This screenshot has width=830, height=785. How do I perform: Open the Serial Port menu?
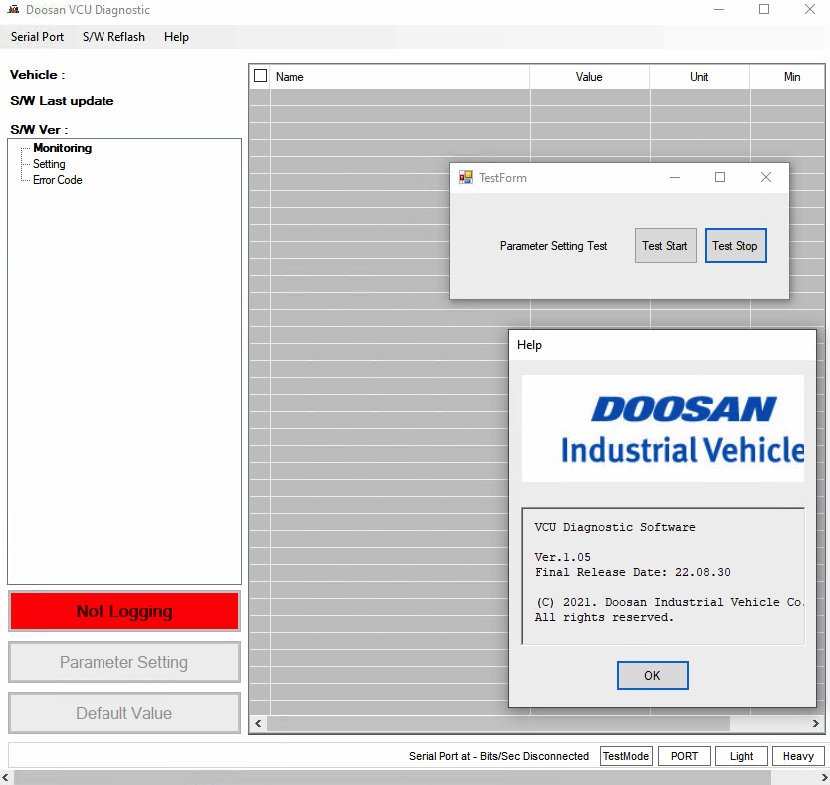point(37,37)
